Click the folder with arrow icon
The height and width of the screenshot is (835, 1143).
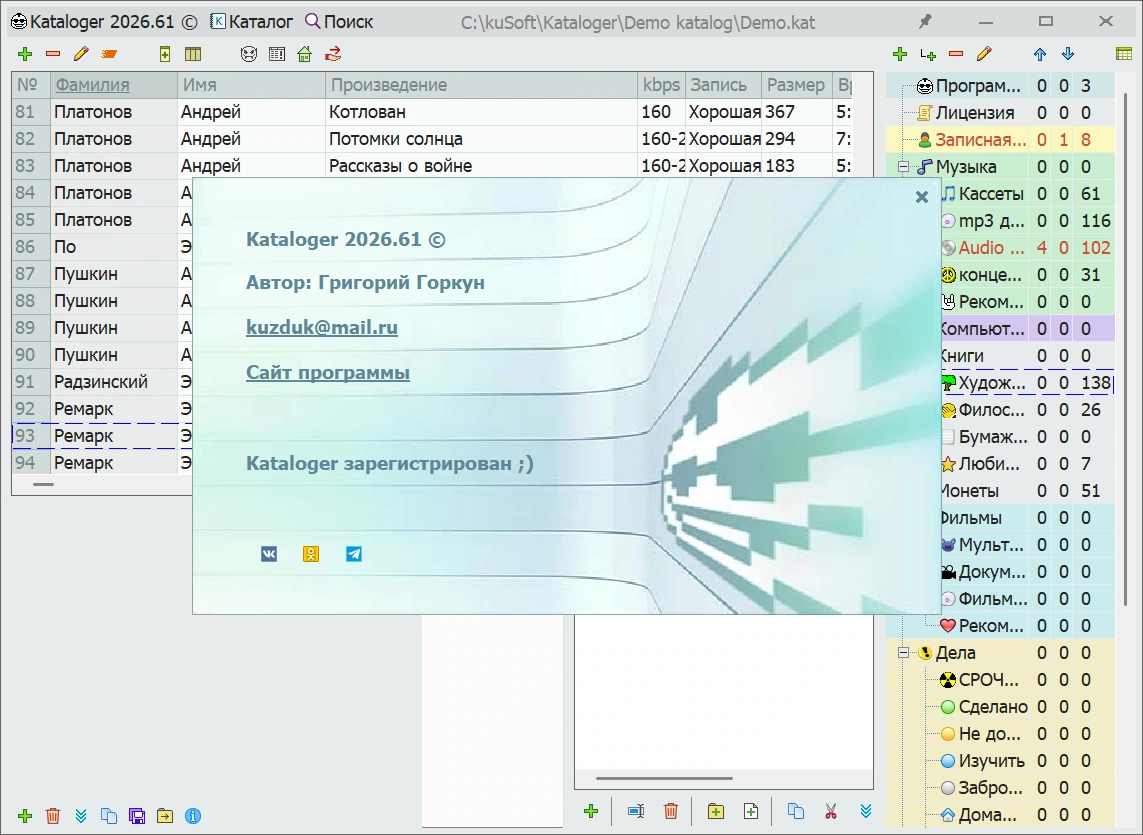point(165,815)
